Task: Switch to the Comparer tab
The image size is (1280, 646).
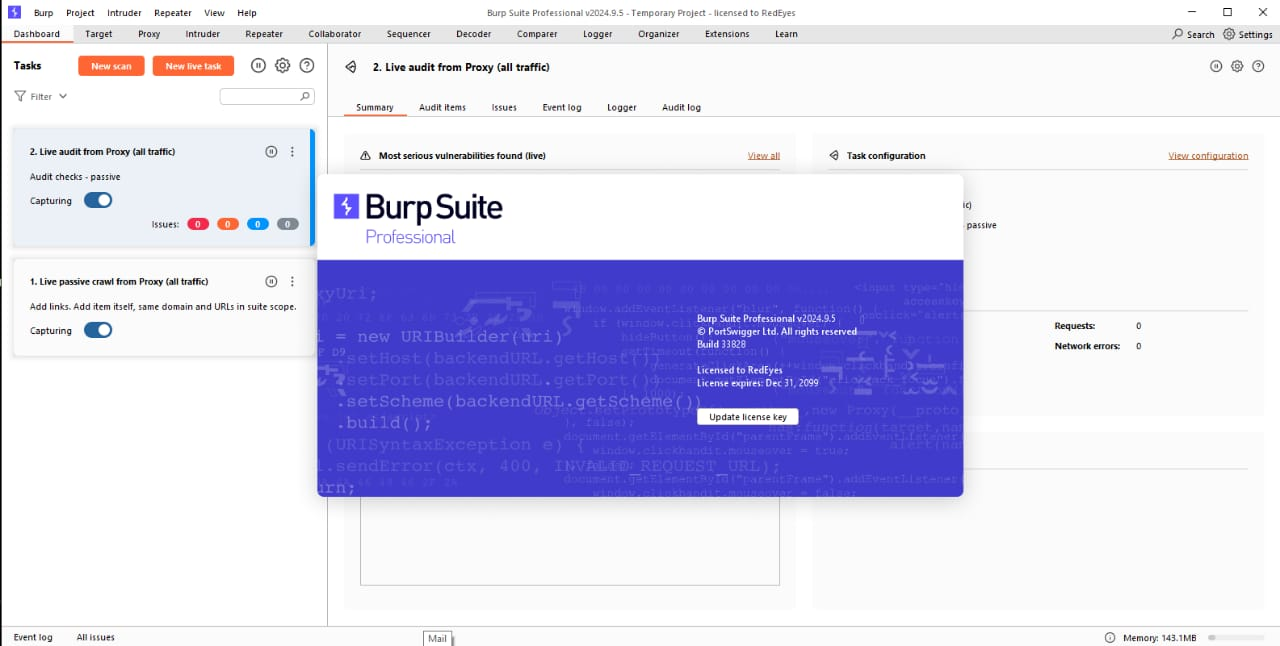Action: tap(538, 34)
